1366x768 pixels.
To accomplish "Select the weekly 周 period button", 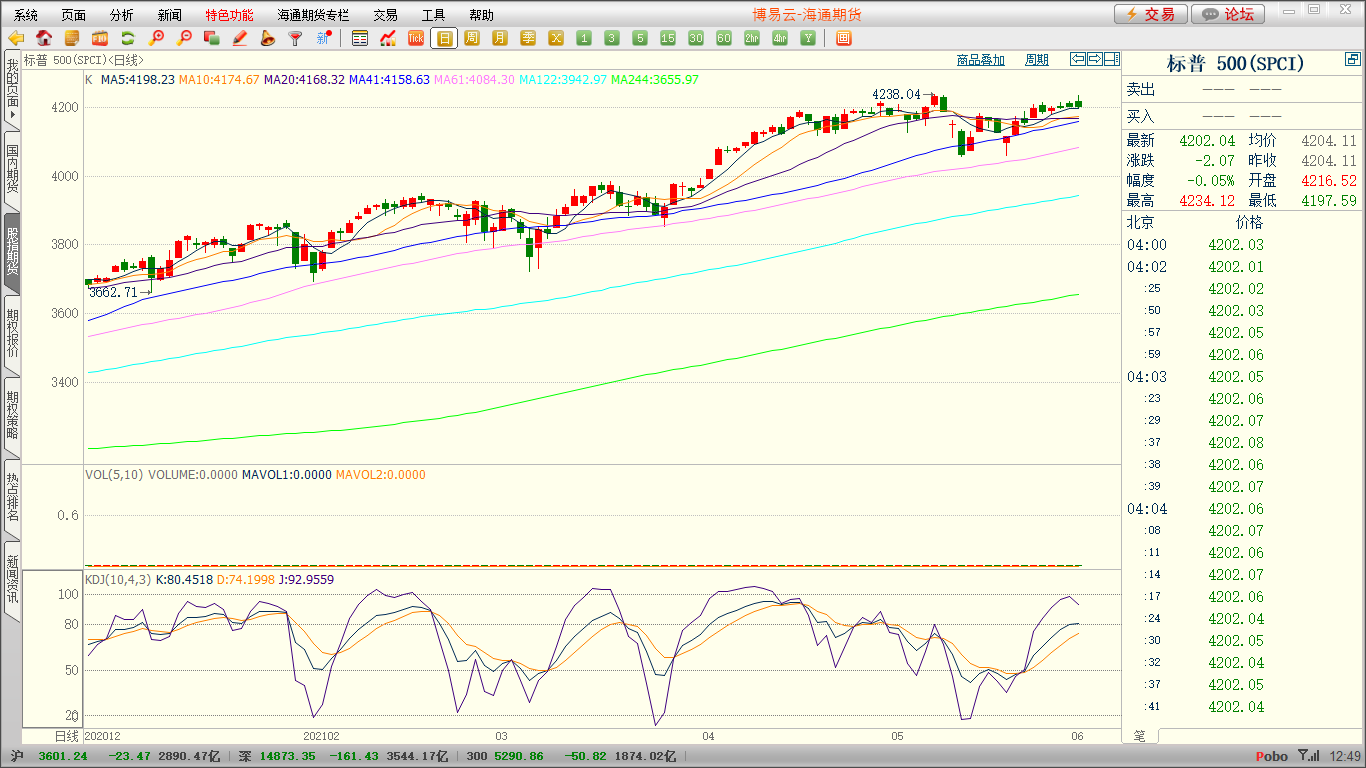I will pyautogui.click(x=472, y=38).
